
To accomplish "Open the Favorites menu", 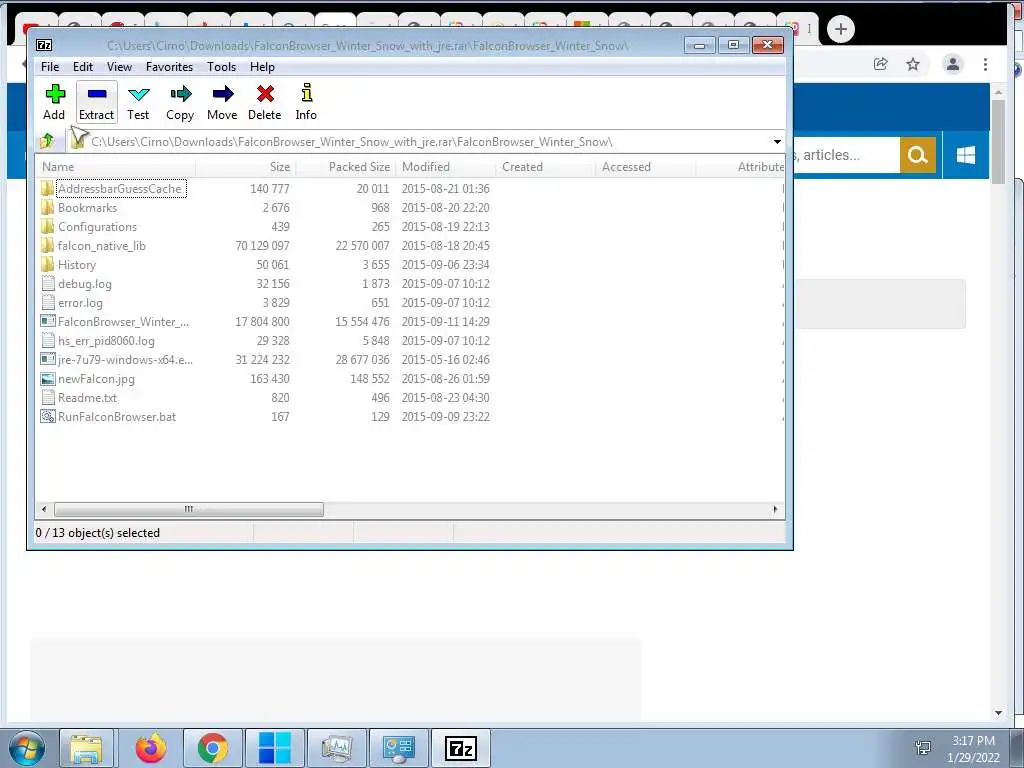I will [x=169, y=67].
